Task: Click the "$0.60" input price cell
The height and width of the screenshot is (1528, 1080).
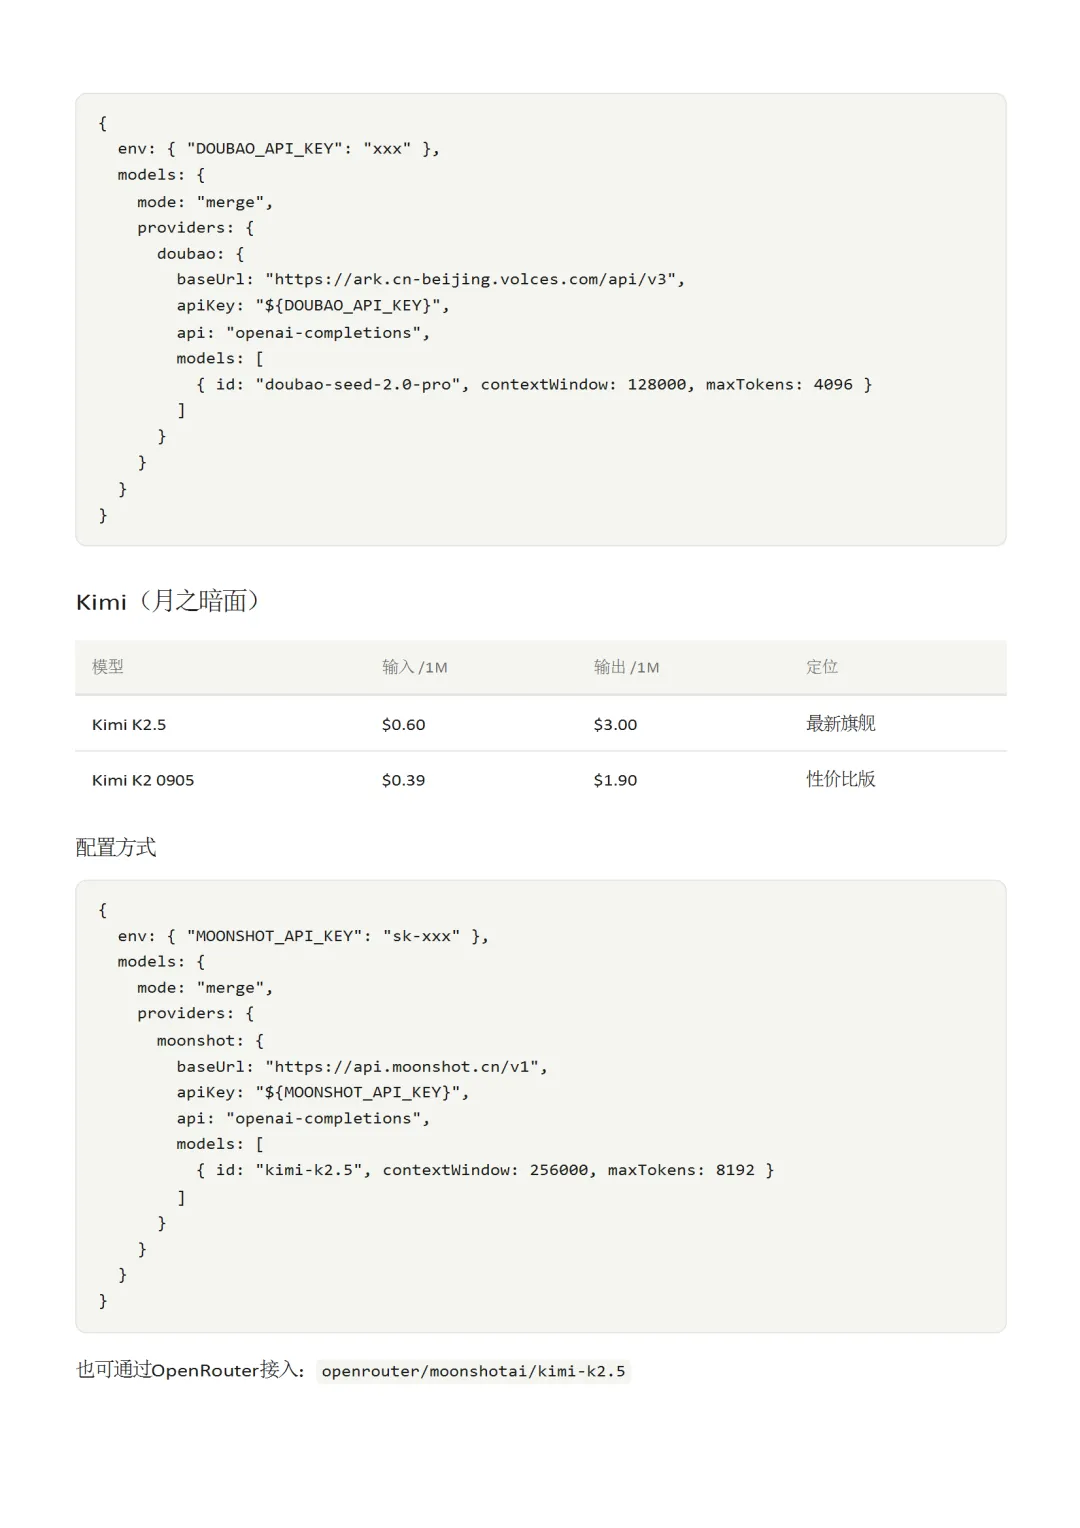Action: (403, 724)
